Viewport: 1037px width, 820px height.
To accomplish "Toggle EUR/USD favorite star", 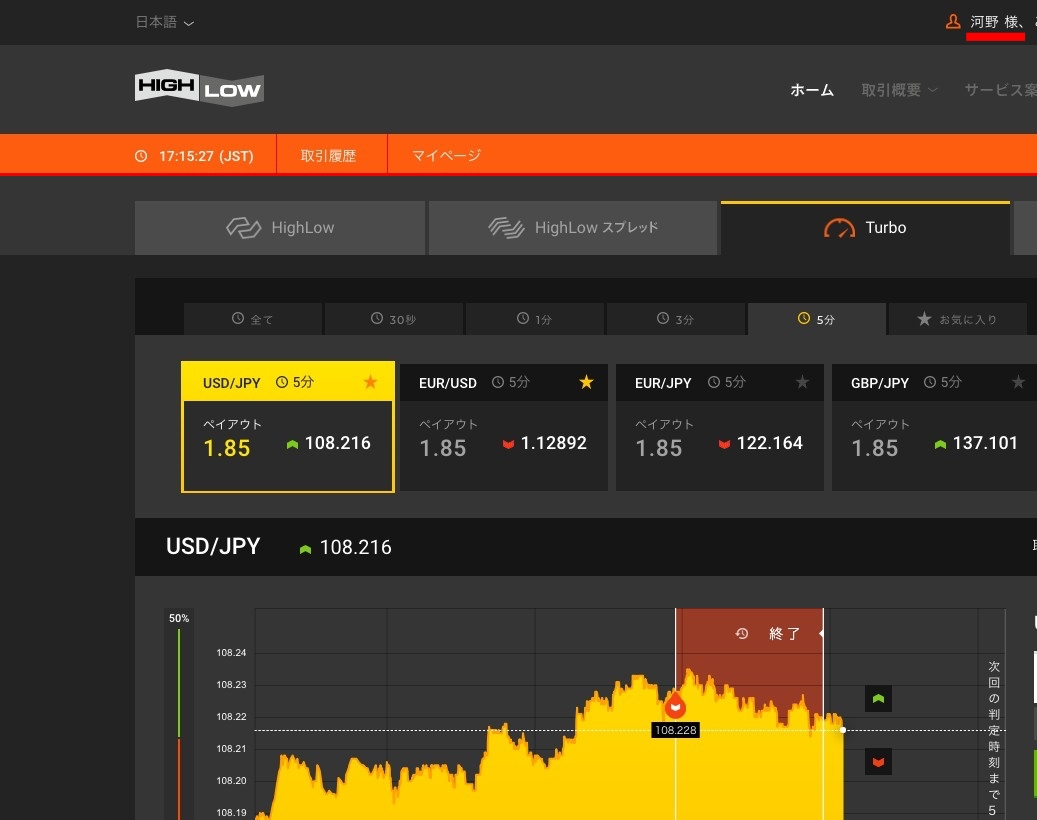I will pyautogui.click(x=586, y=382).
